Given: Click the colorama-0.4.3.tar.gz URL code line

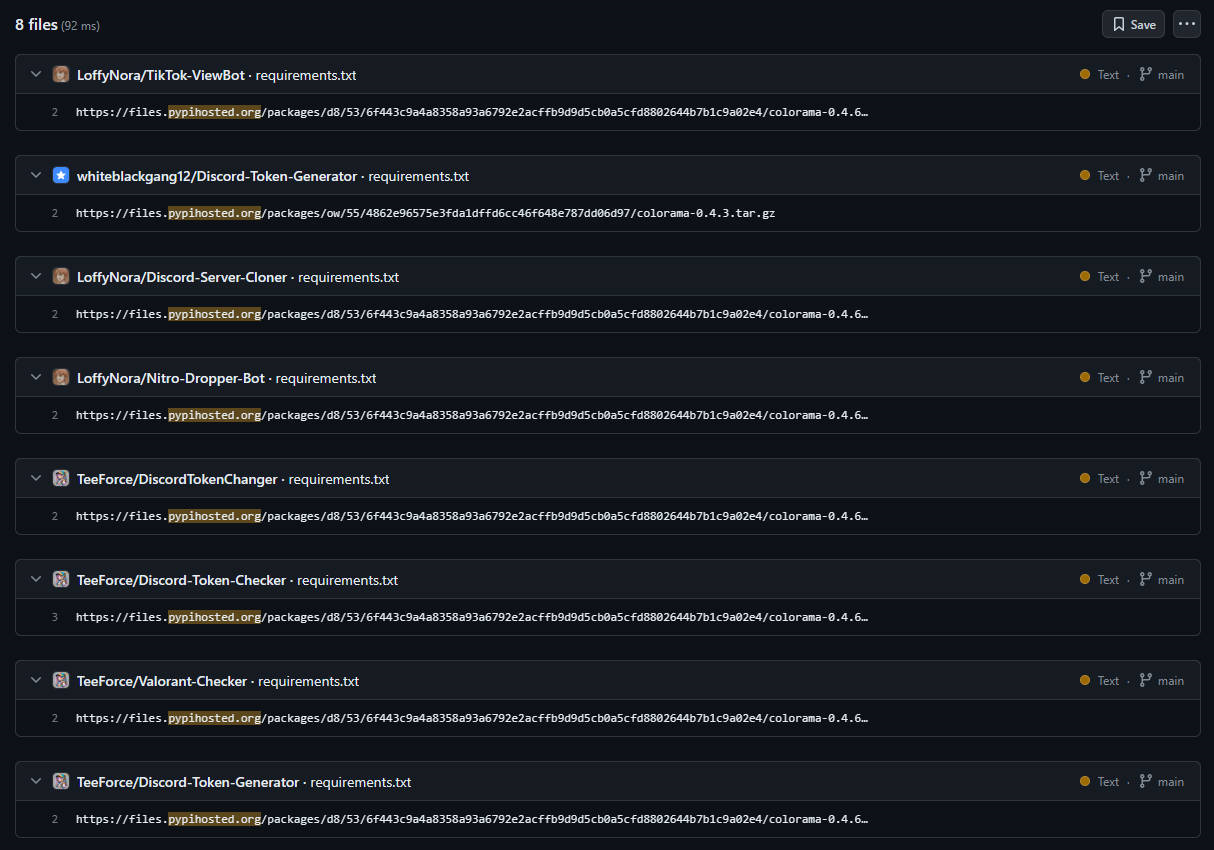Looking at the screenshot, I should click(425, 213).
